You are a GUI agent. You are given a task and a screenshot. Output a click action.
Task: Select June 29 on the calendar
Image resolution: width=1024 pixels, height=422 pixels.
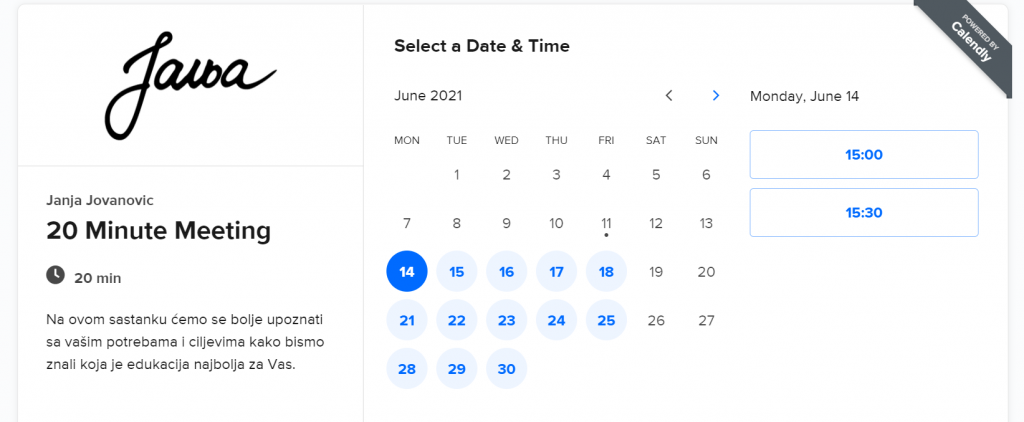(456, 369)
